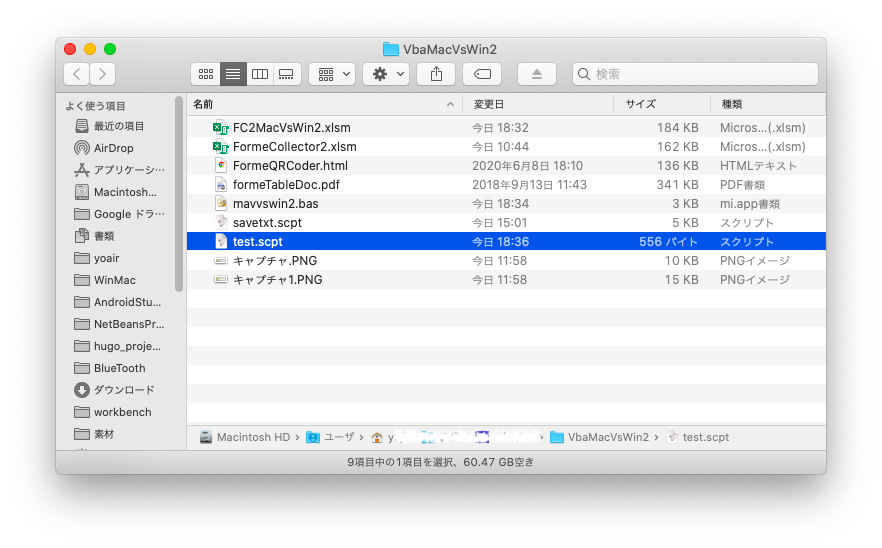Click the Eject toolbar button
The height and width of the screenshot is (548, 882).
tap(537, 74)
